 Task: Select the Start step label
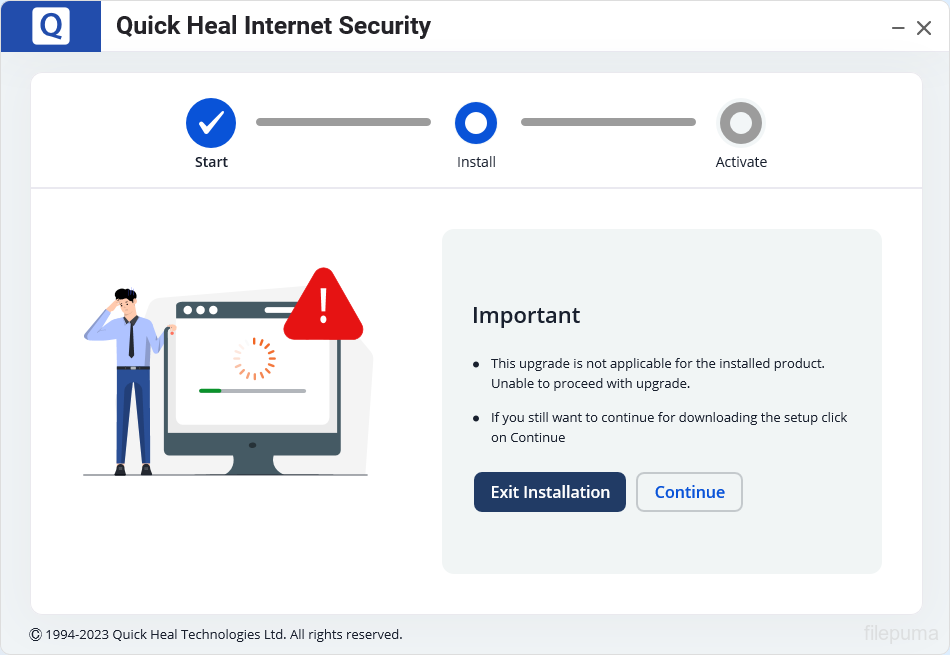click(211, 162)
